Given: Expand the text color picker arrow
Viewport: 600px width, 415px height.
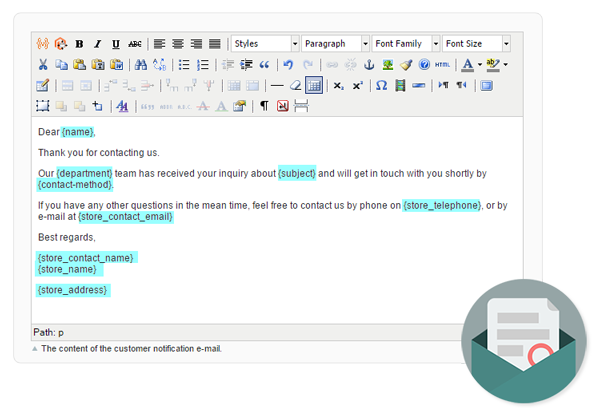Looking at the screenshot, I should click(x=480, y=65).
